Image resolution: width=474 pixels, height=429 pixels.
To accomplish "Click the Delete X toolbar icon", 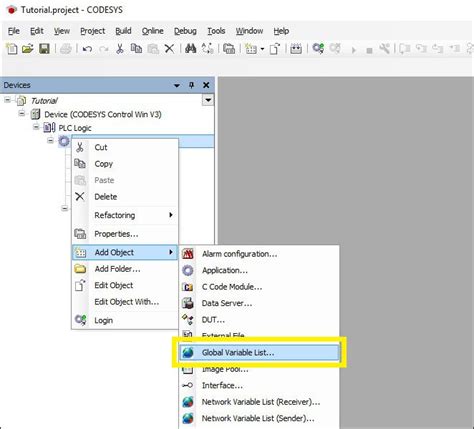I will [x=169, y=49].
